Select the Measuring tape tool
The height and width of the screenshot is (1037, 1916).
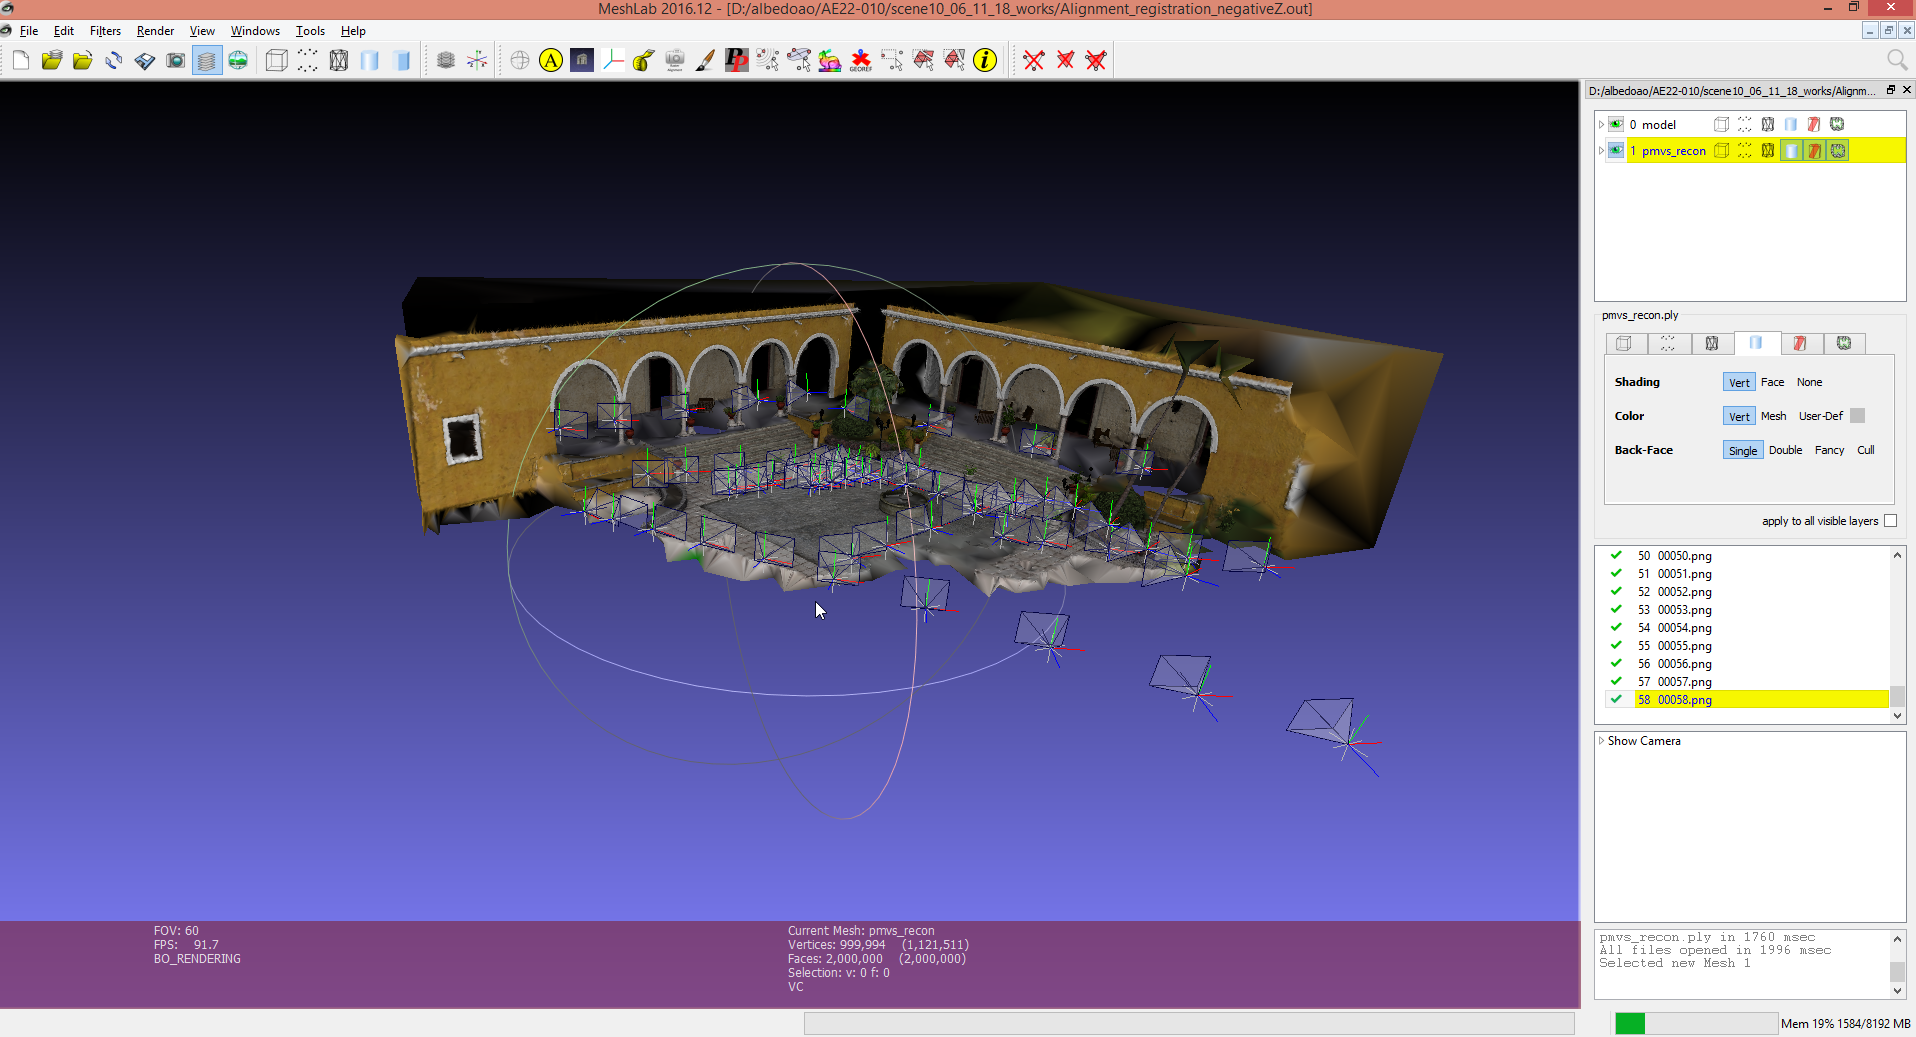click(x=643, y=61)
